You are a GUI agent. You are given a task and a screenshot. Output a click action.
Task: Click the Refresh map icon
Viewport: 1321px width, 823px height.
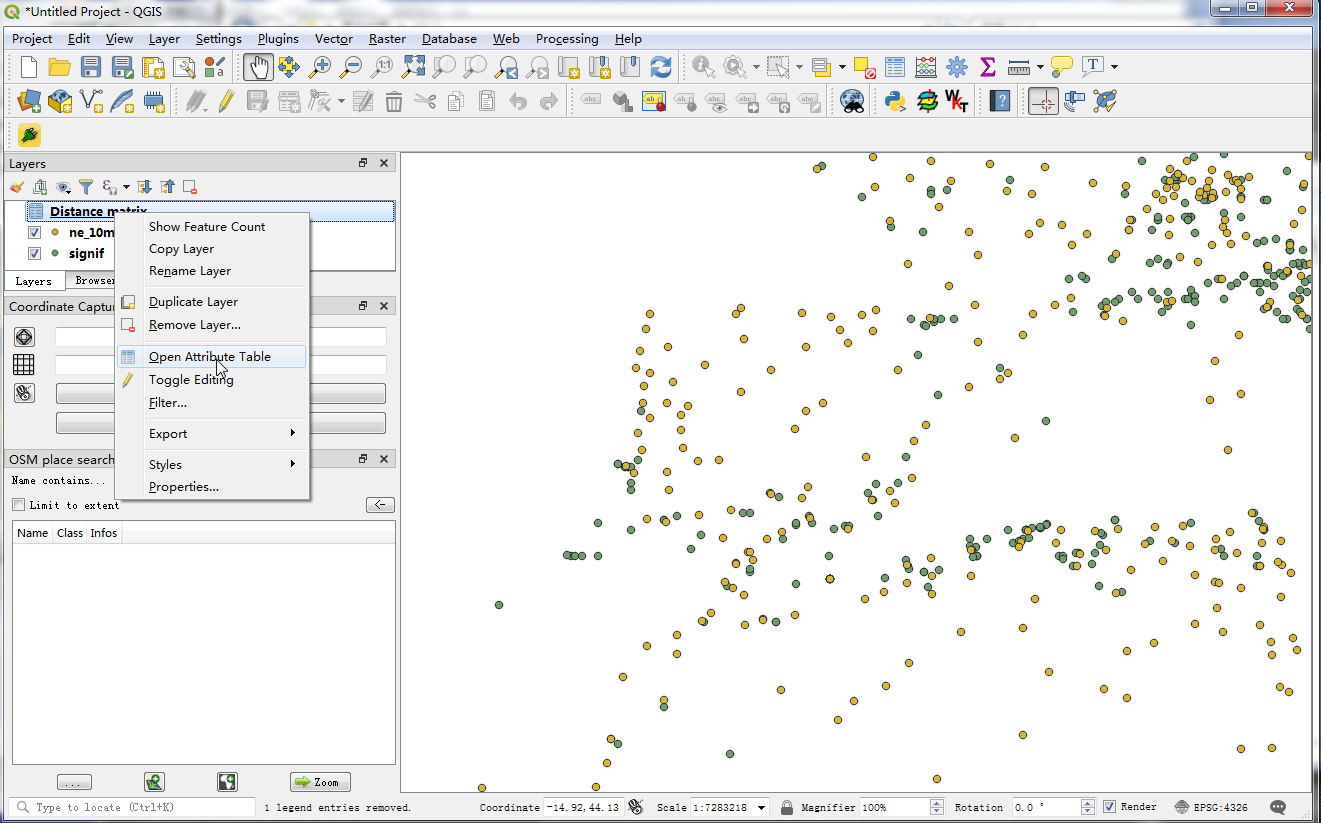click(x=661, y=67)
